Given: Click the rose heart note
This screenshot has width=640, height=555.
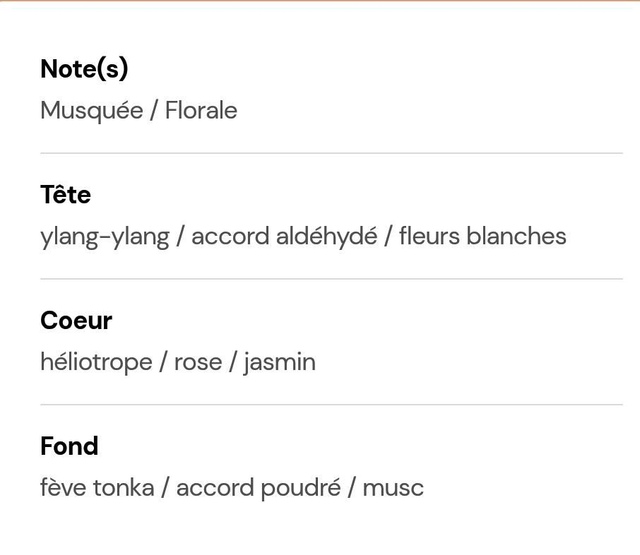Looking at the screenshot, I should tap(198, 362).
